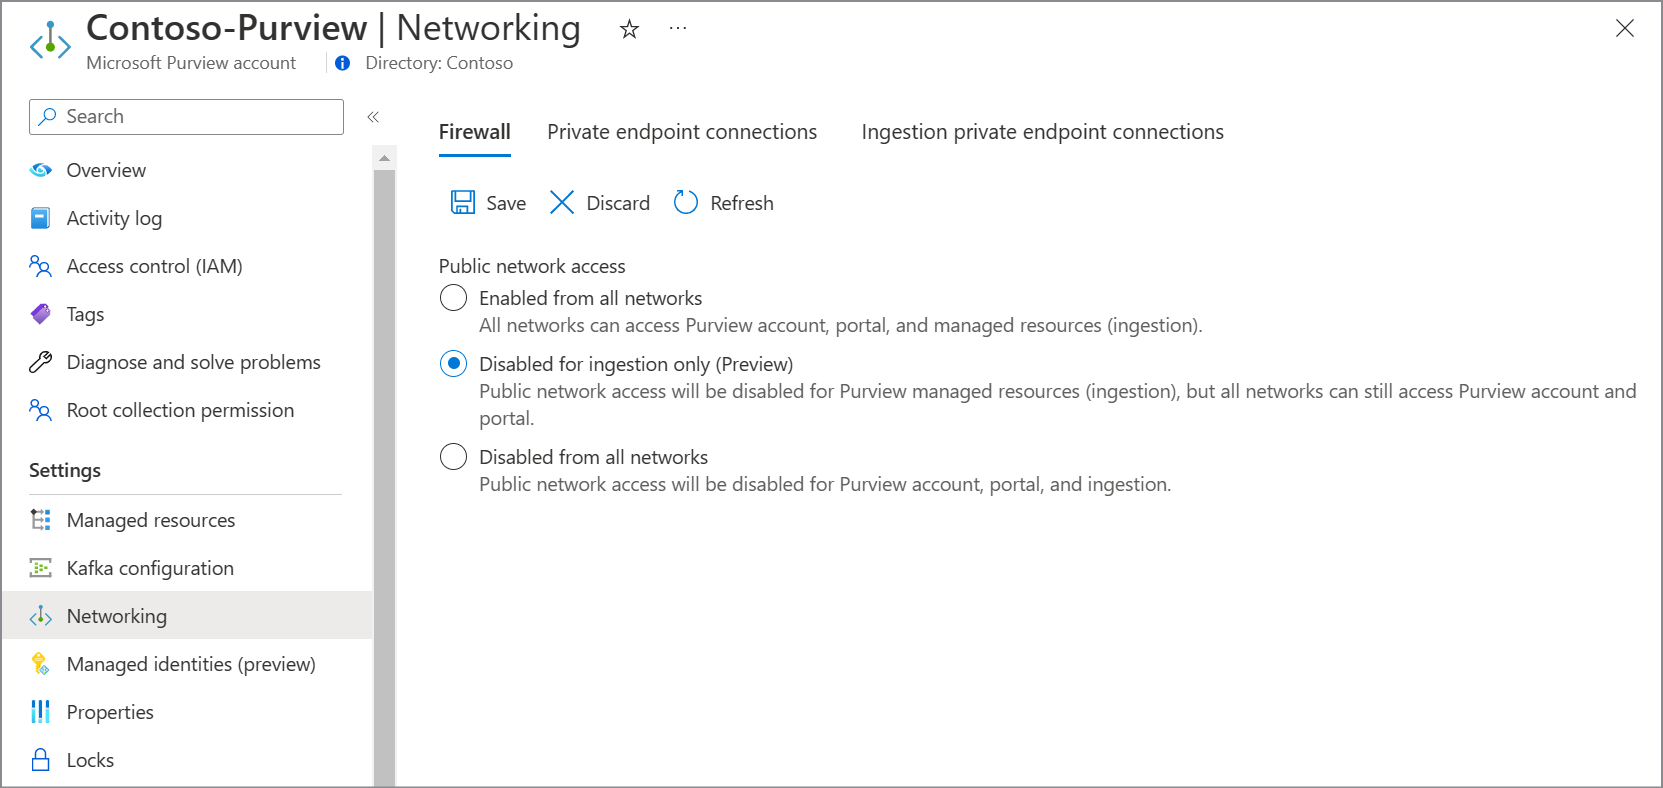Open Activity log from the sidebar
This screenshot has height=788, width=1663.
point(113,218)
